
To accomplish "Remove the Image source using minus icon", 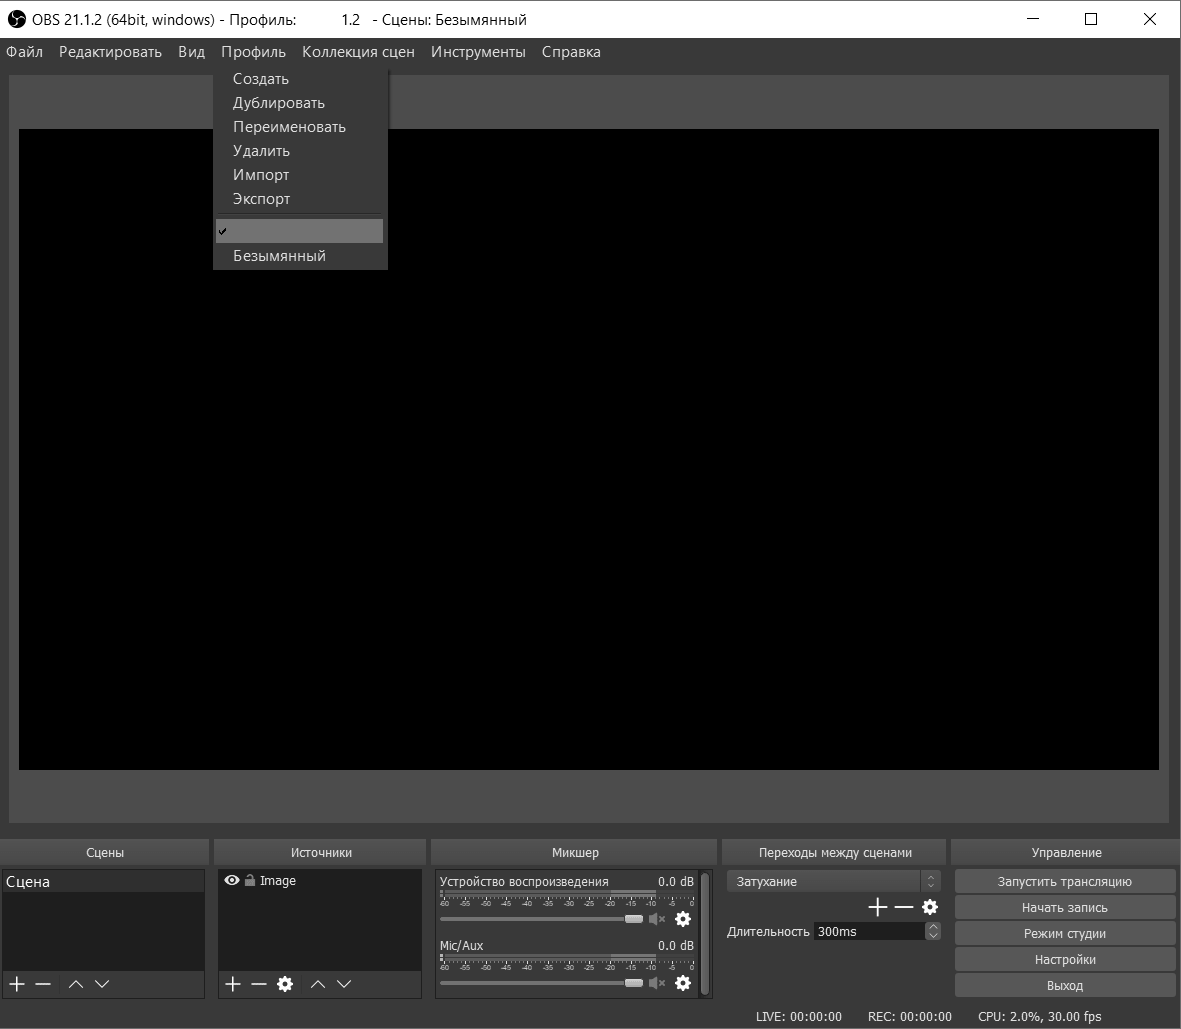I will point(258,984).
